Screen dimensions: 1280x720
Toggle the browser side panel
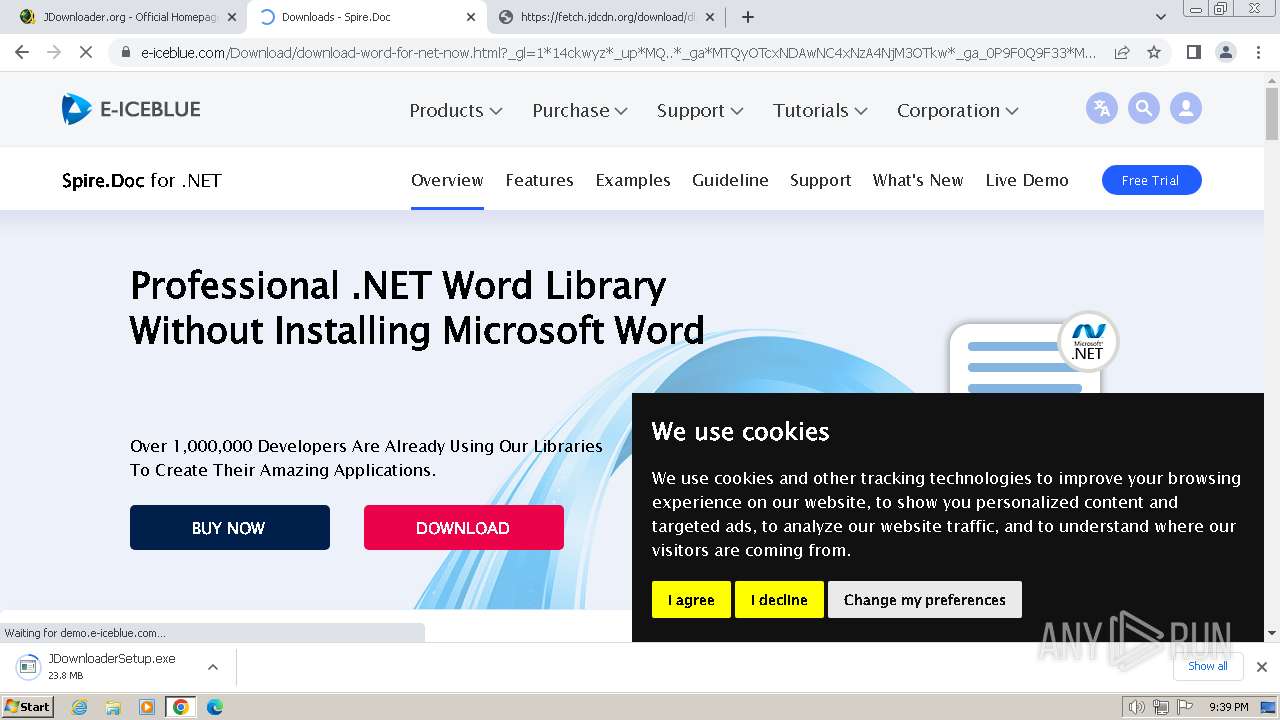coord(1193,52)
